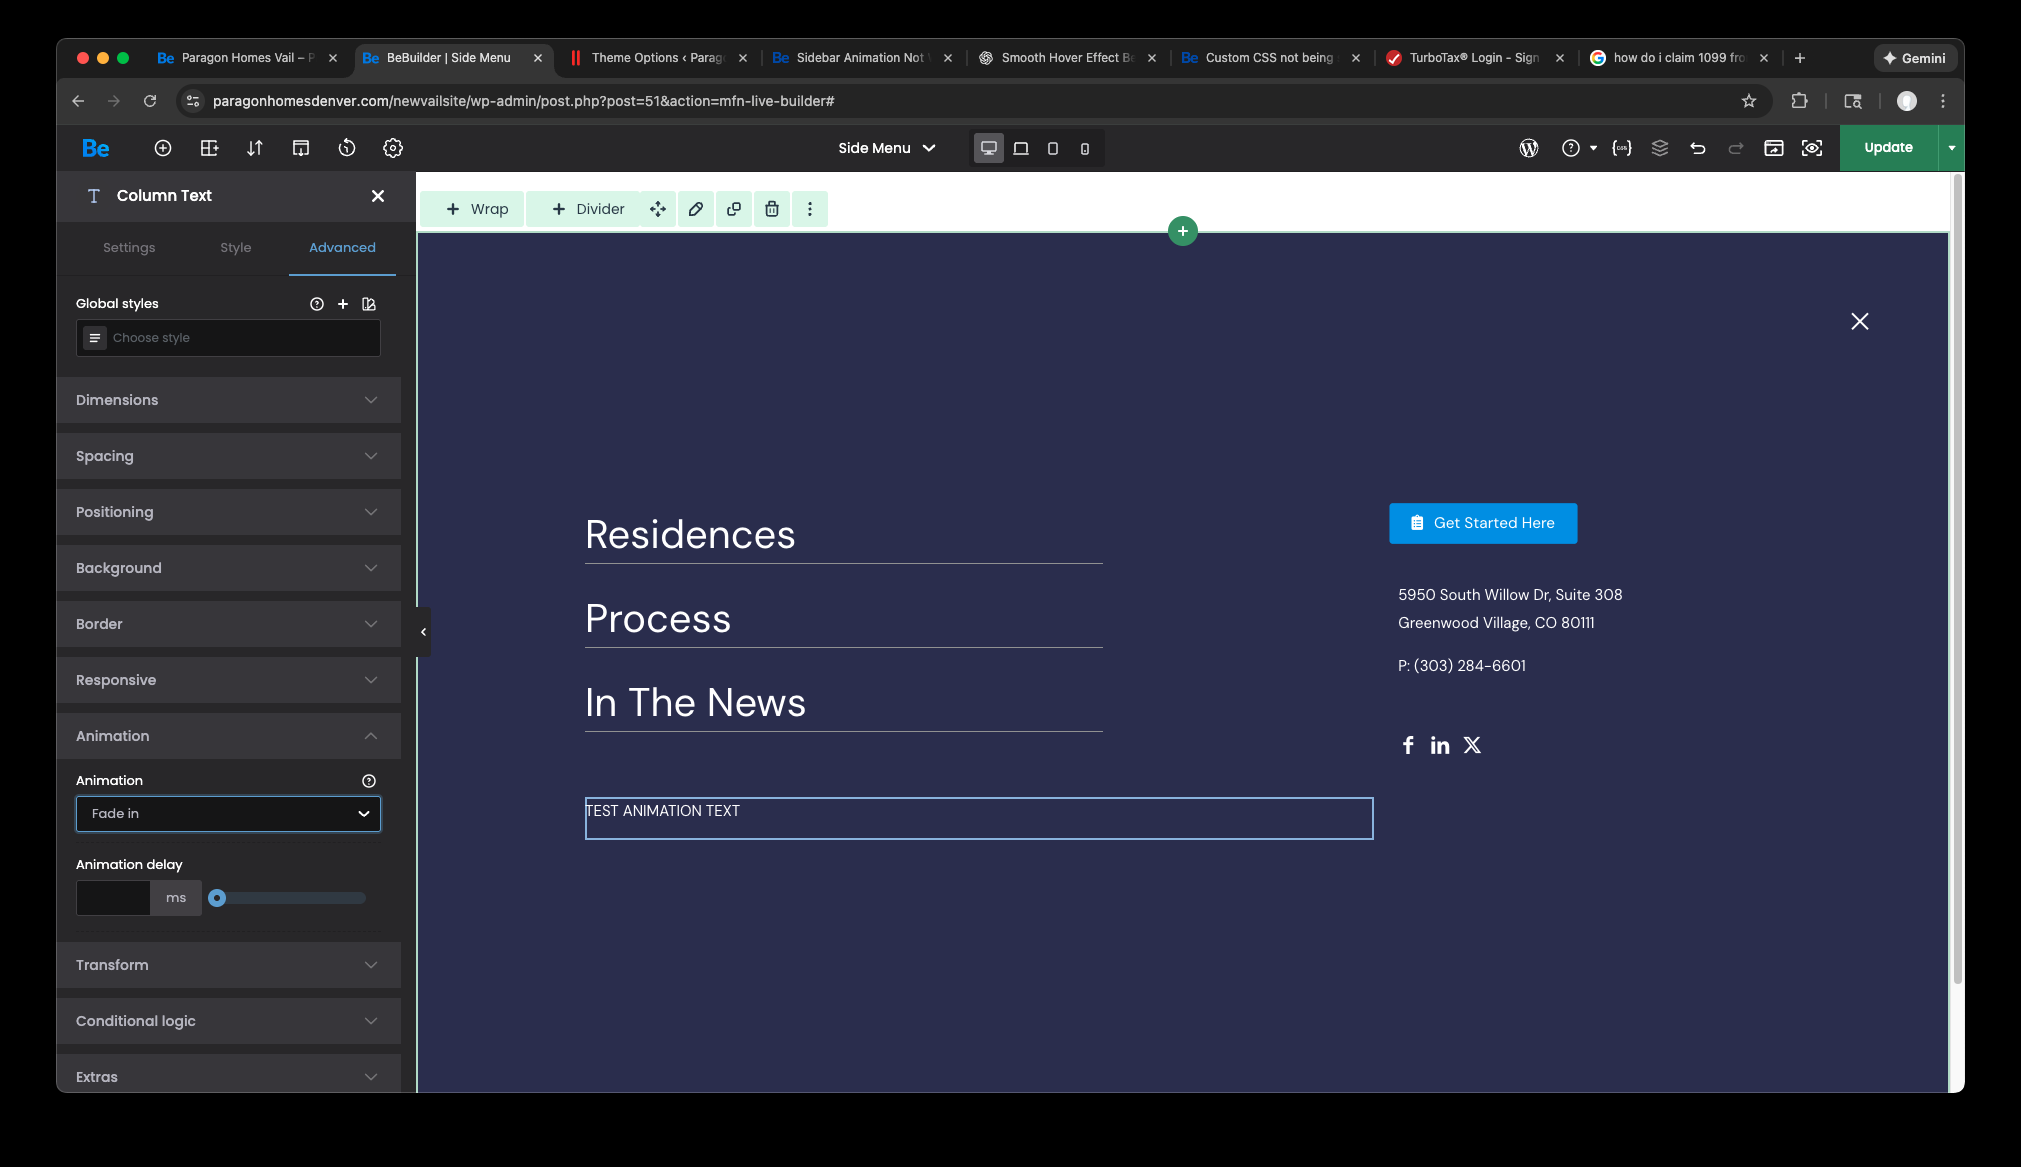Click the pencil edit icon

click(x=696, y=209)
